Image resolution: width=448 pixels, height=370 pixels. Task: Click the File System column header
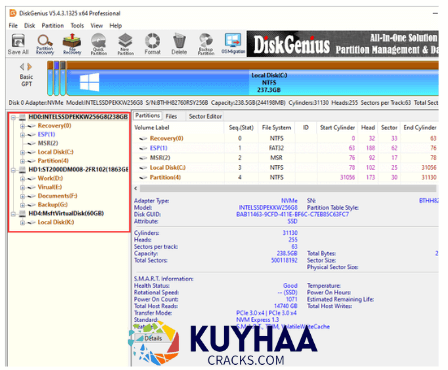point(276,128)
